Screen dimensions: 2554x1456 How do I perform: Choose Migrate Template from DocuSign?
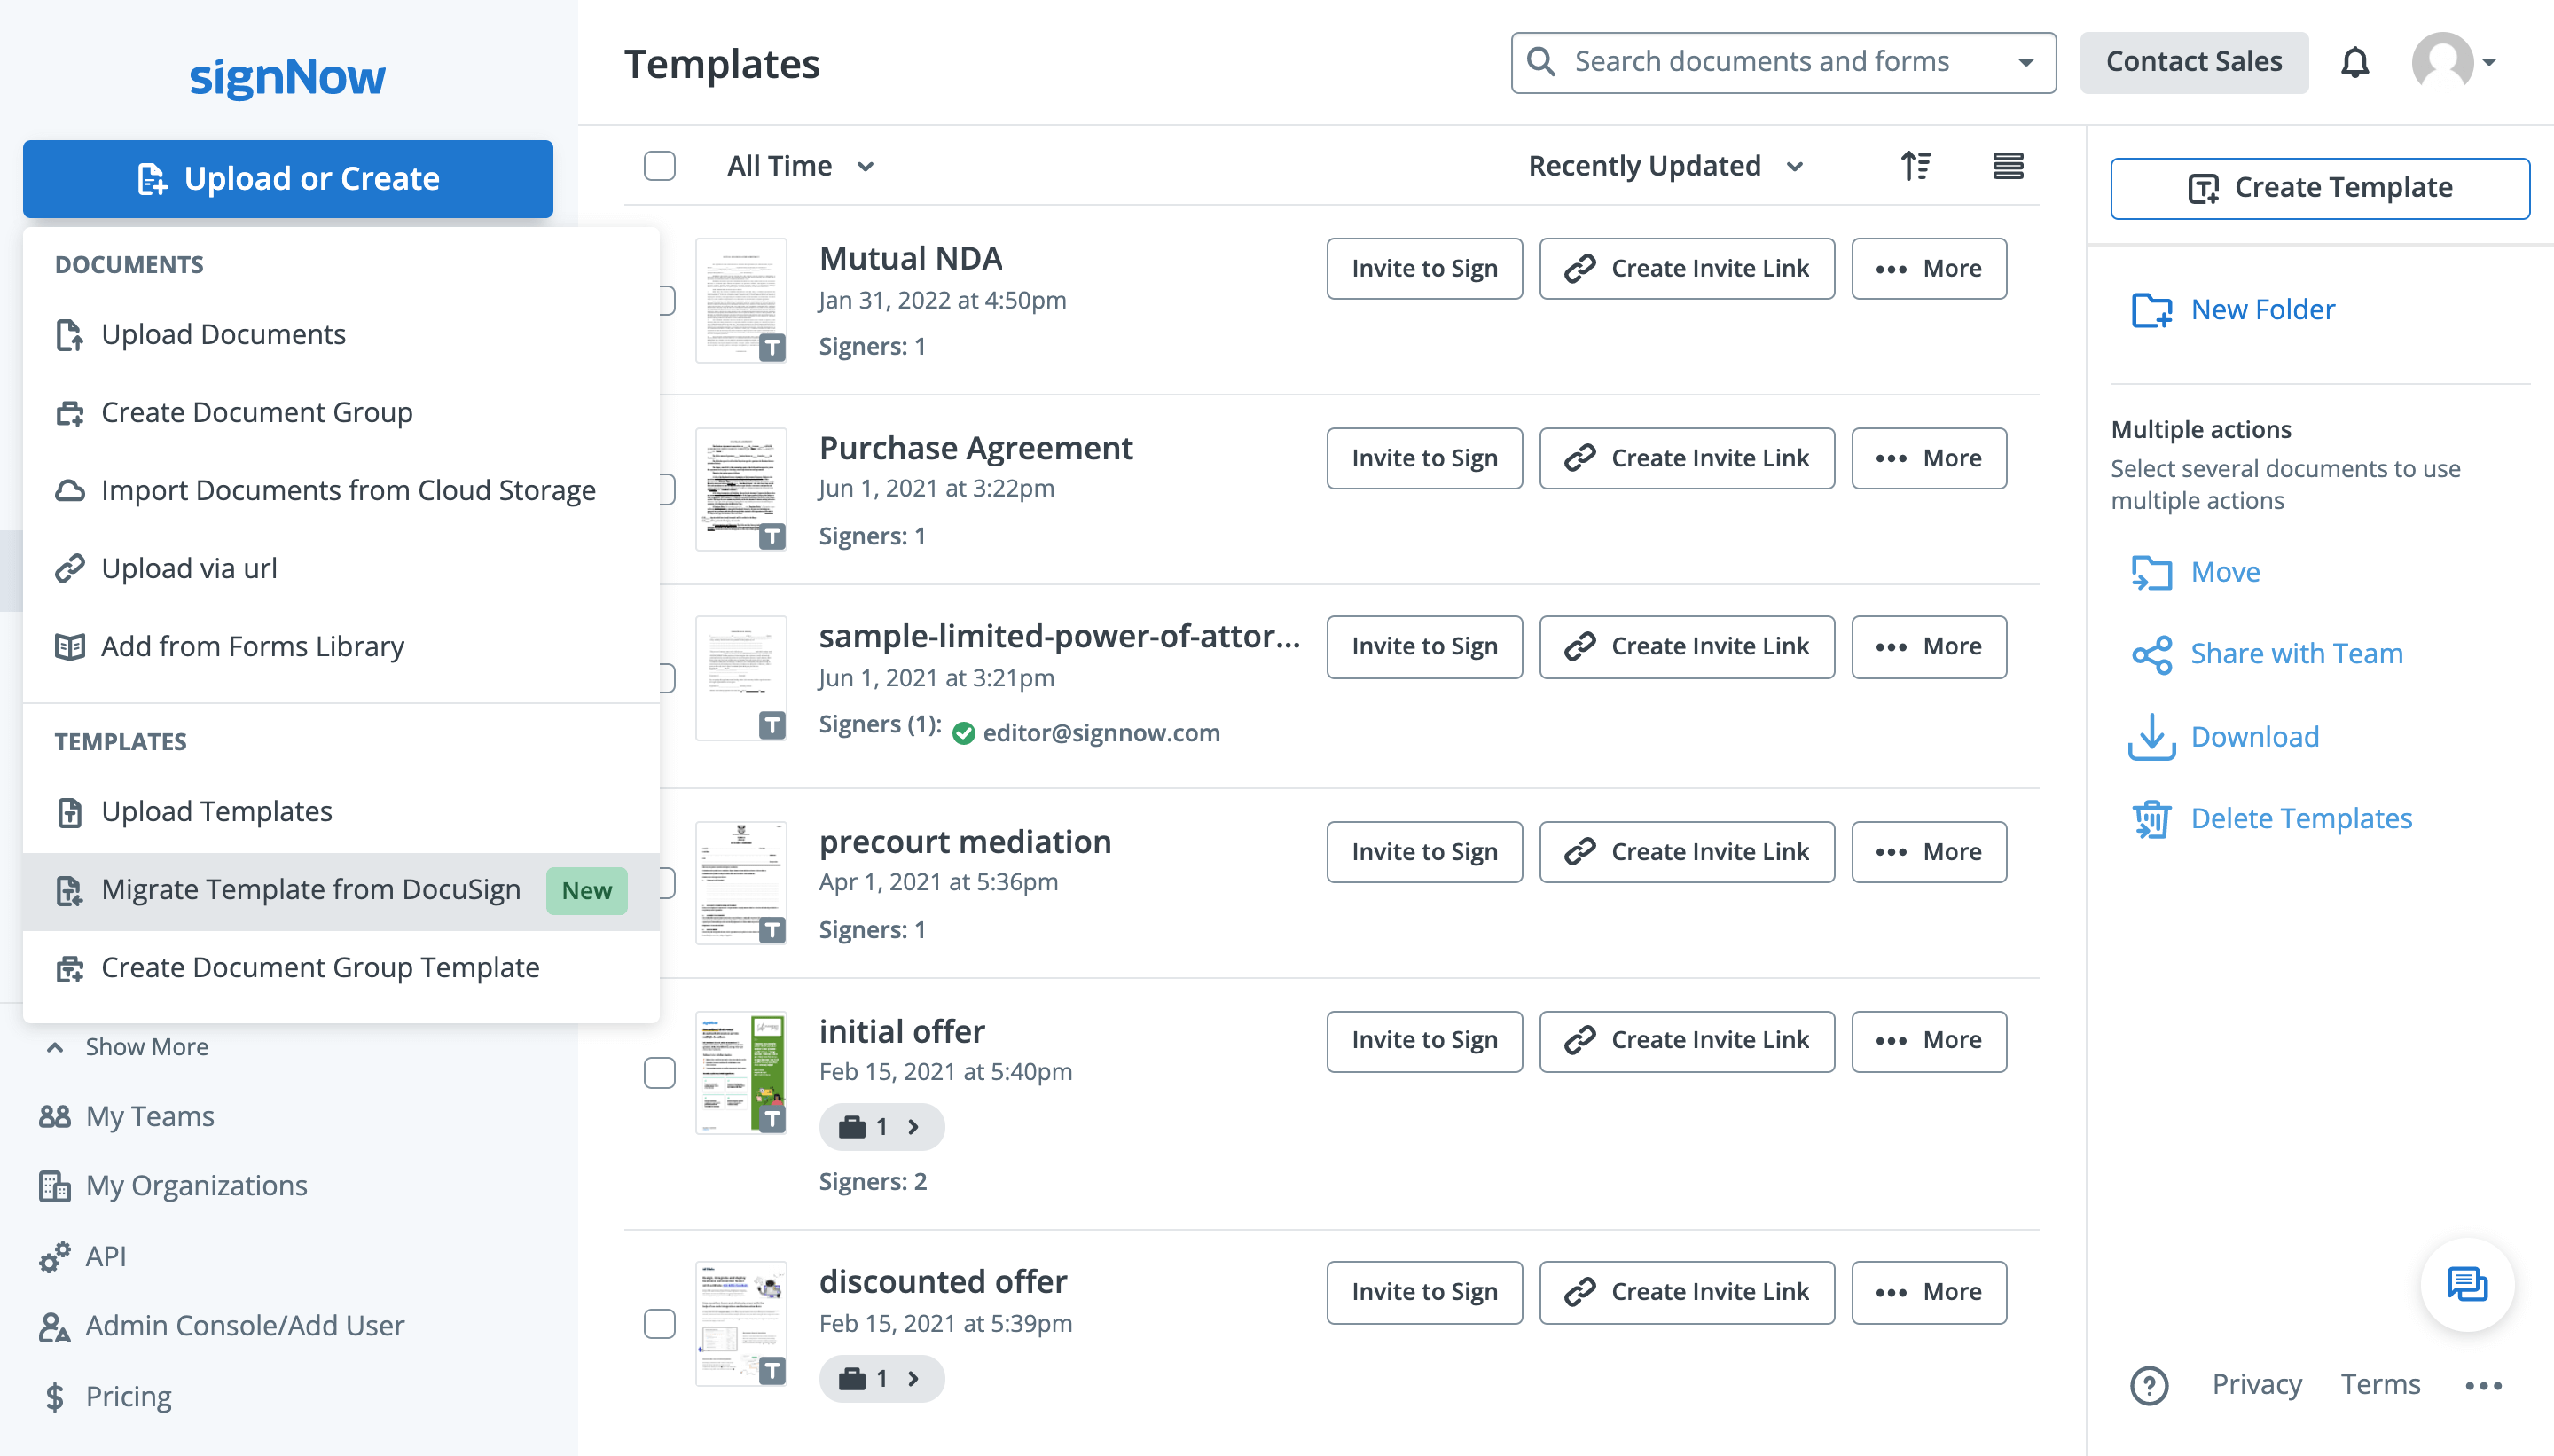pos(311,890)
